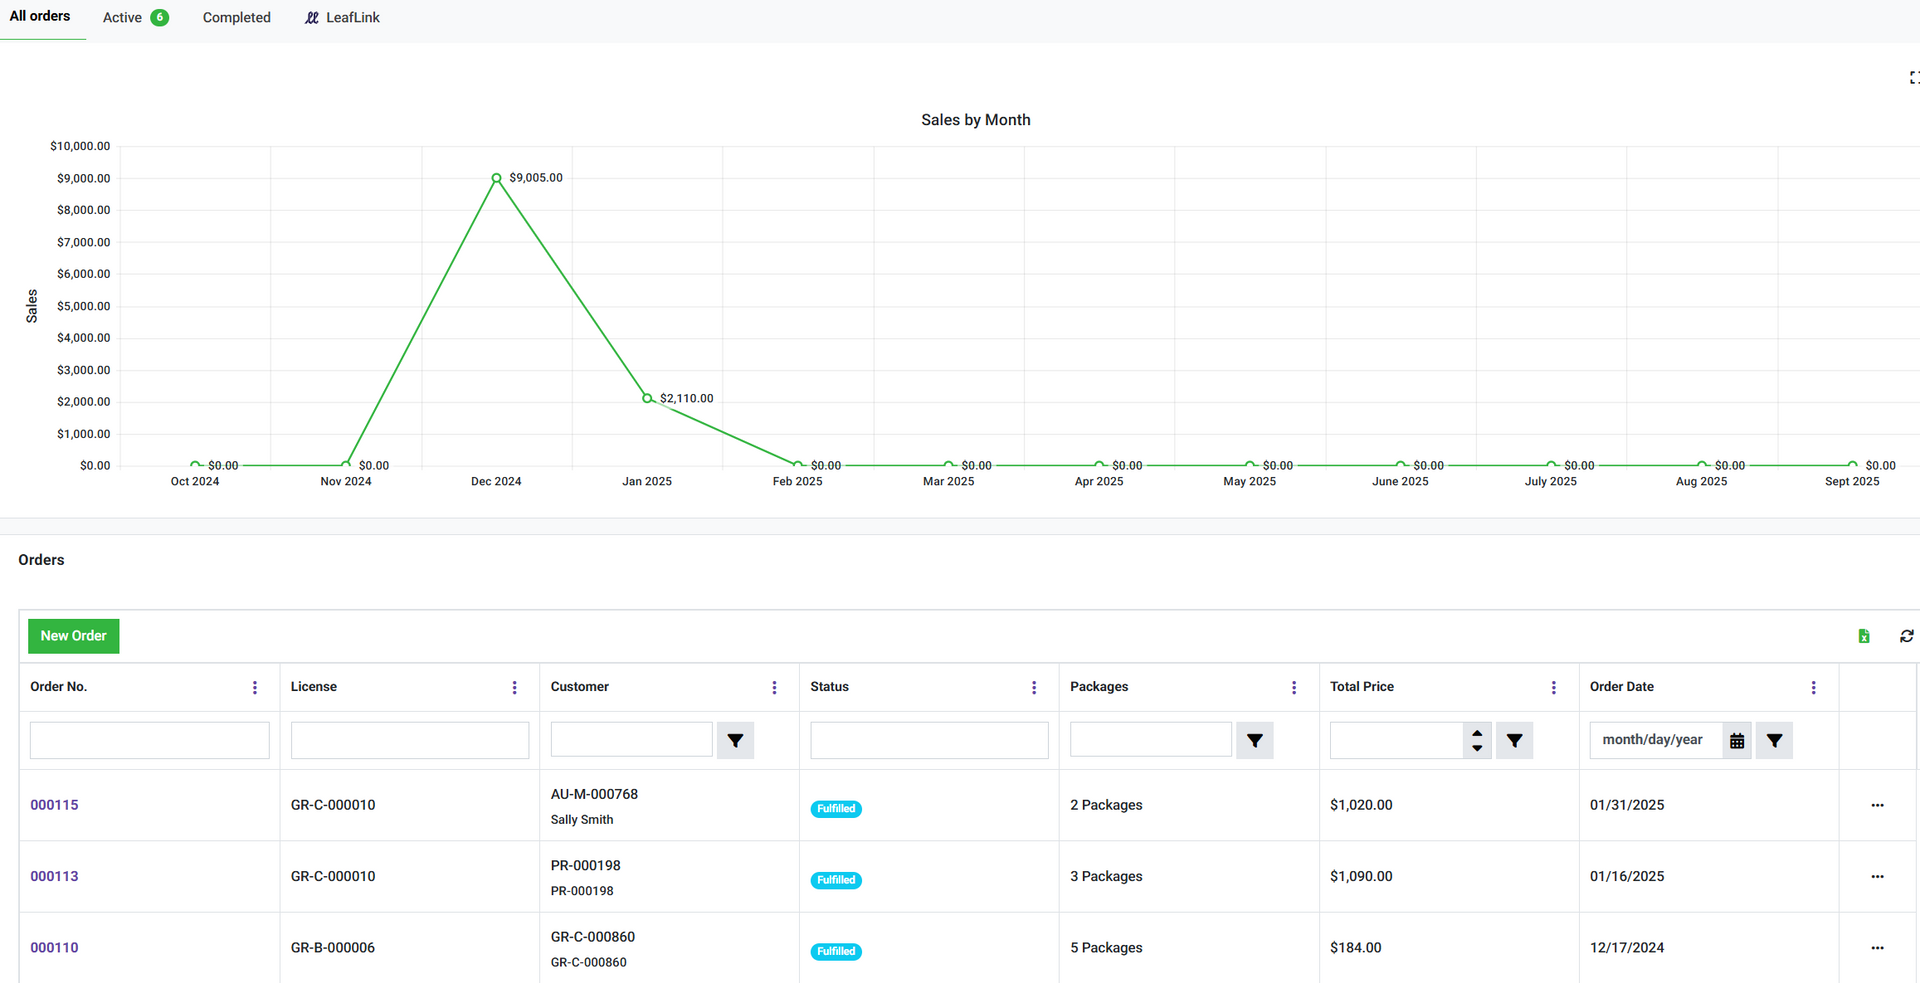Click the $2,110.00 chart value label
1920x983 pixels.
coord(687,398)
